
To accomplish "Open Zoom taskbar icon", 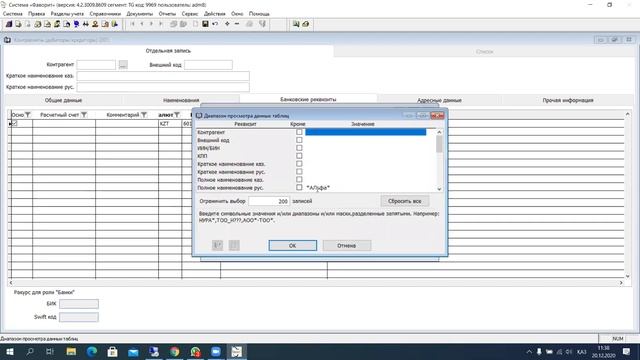I will pos(216,351).
